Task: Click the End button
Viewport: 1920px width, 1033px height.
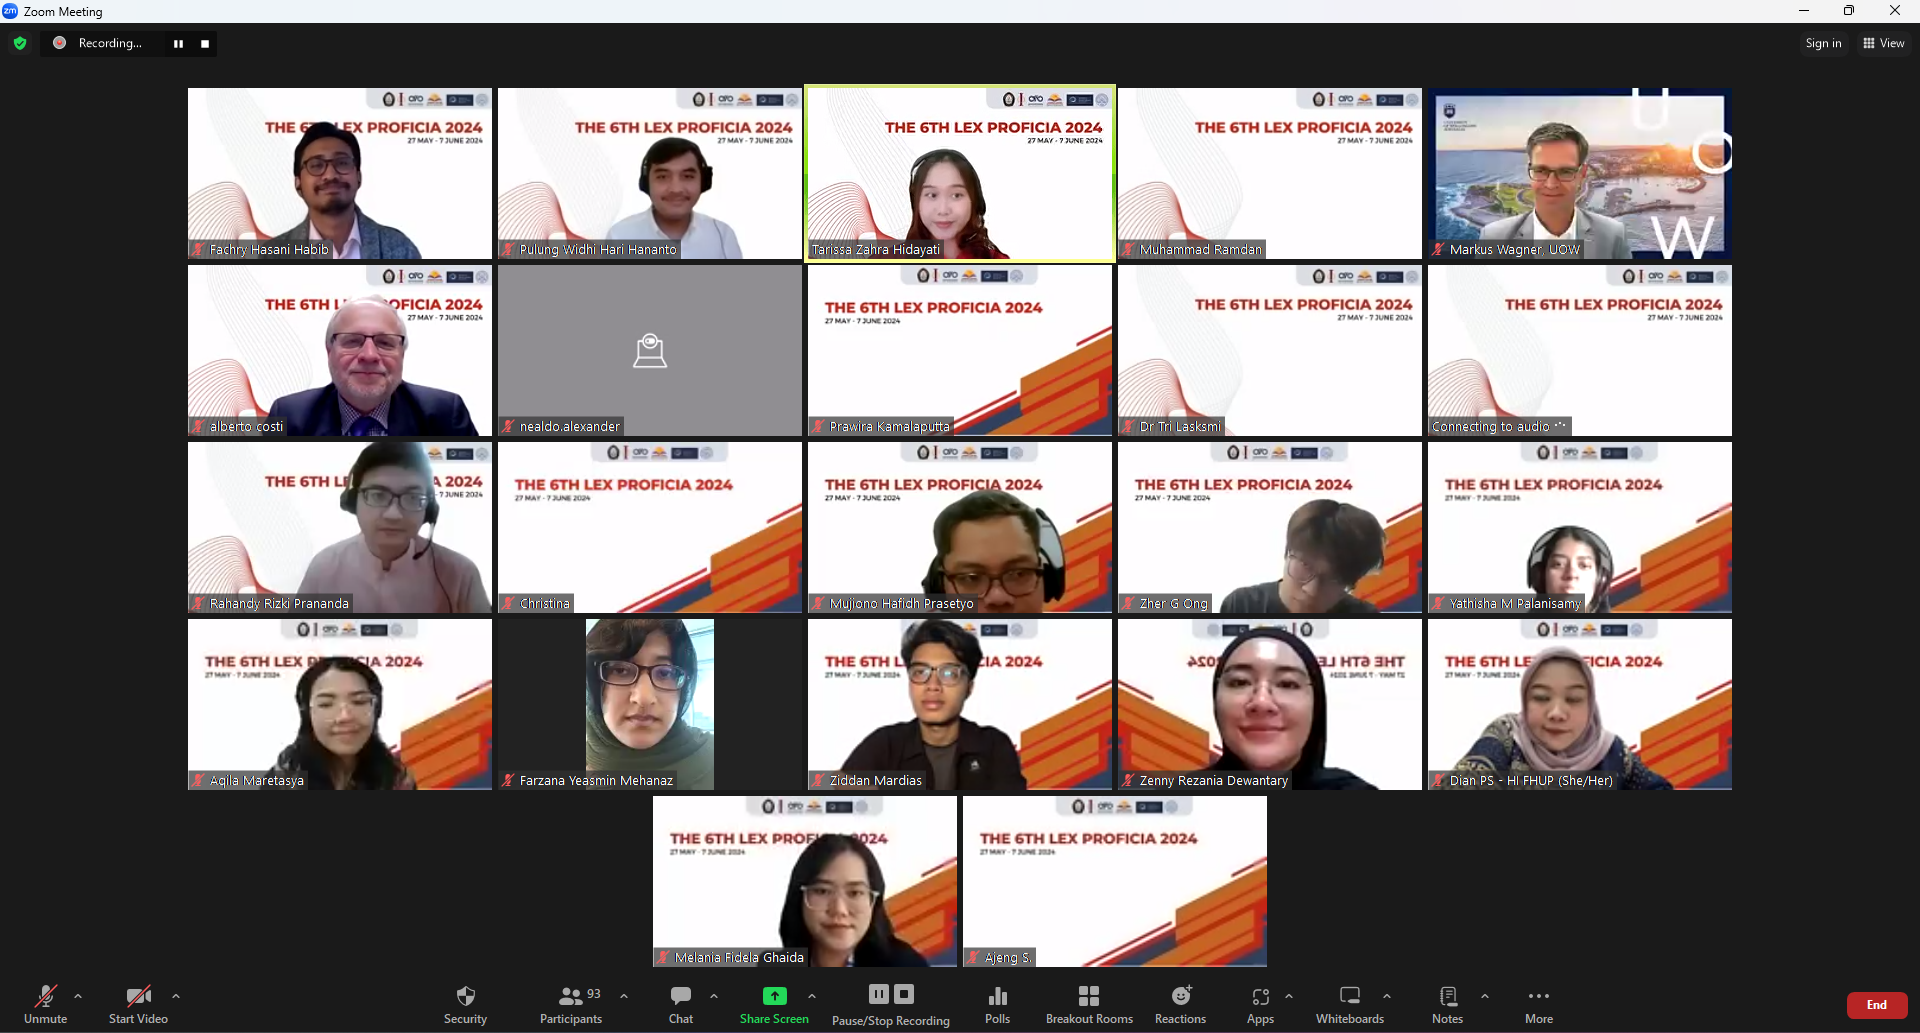Action: click(x=1876, y=1004)
